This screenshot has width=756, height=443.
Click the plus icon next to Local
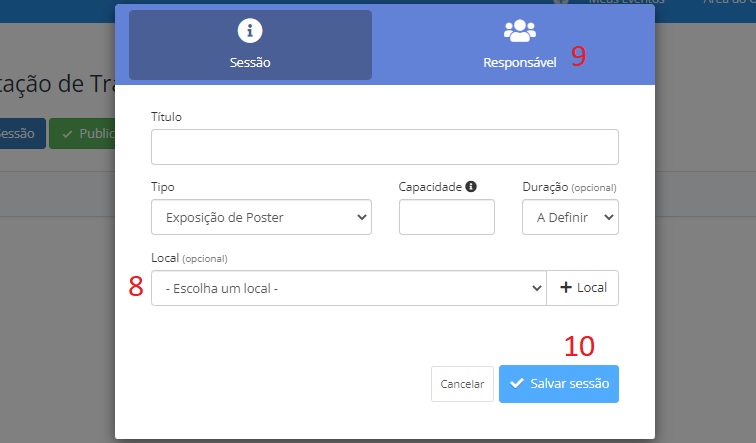566,287
